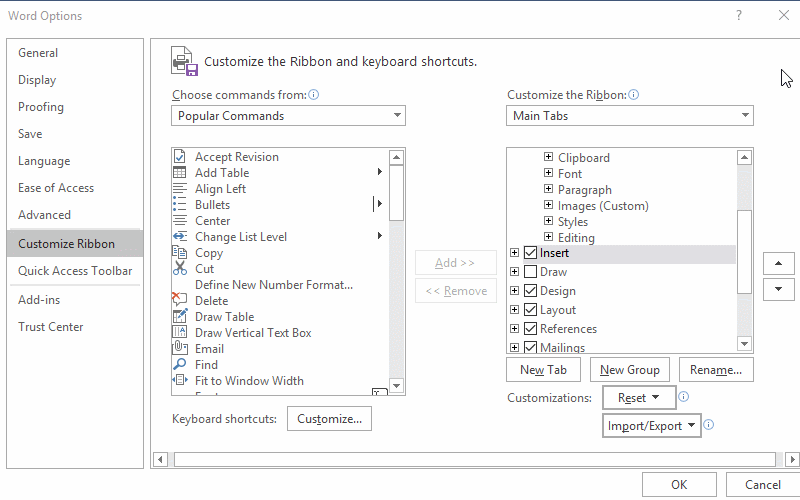The image size is (800, 500).
Task: Select the Email paperclip icon
Action: (180, 348)
